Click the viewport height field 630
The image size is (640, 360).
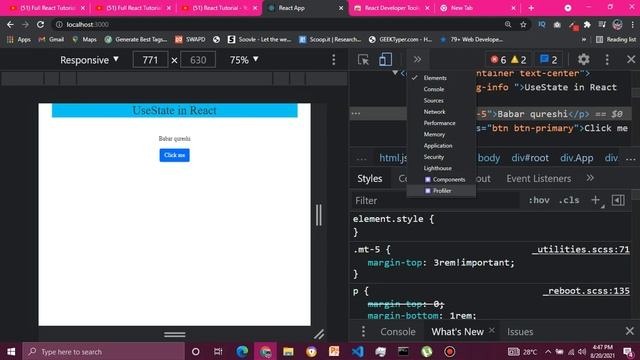[198, 60]
